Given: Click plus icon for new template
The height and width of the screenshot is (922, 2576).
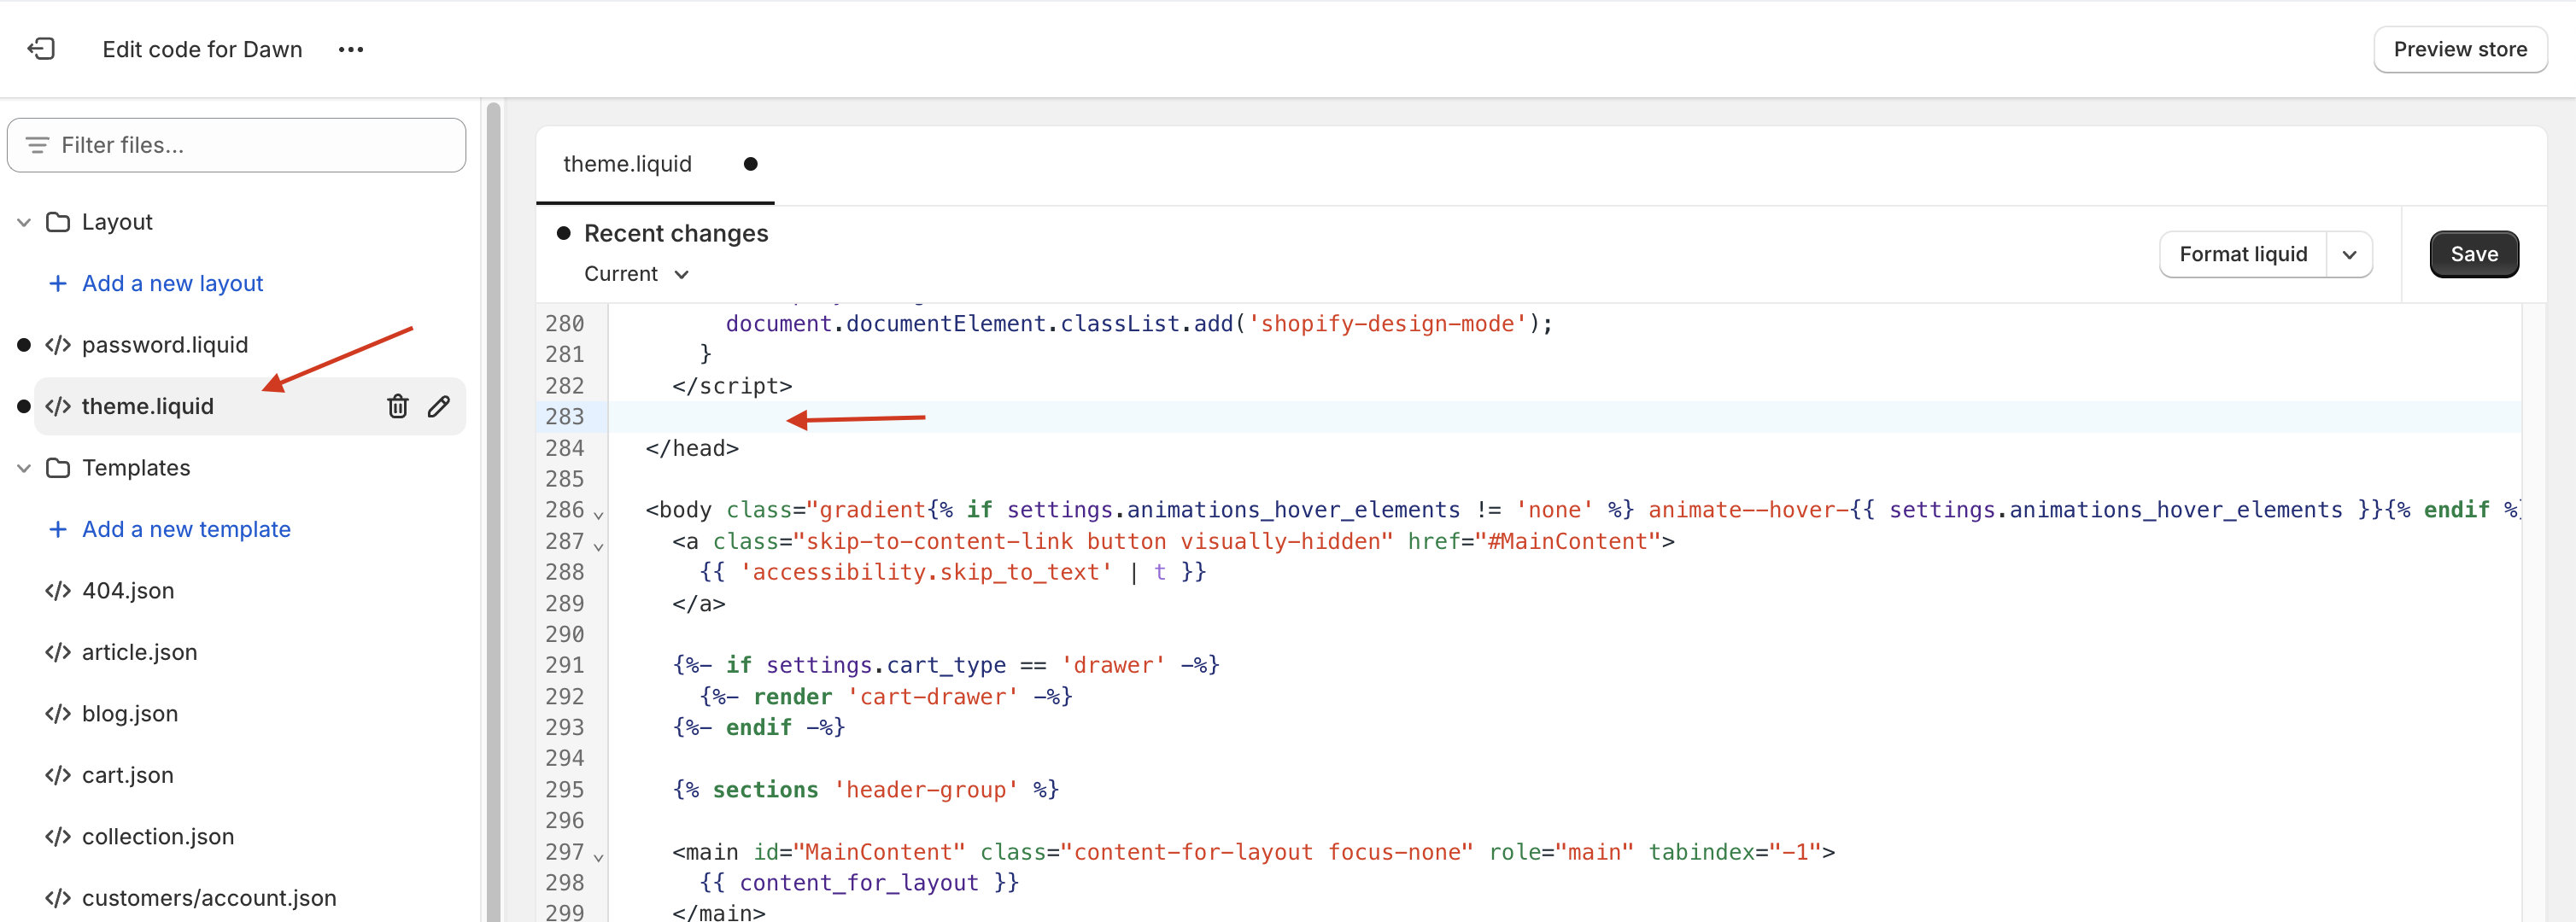Looking at the screenshot, I should click(x=58, y=530).
